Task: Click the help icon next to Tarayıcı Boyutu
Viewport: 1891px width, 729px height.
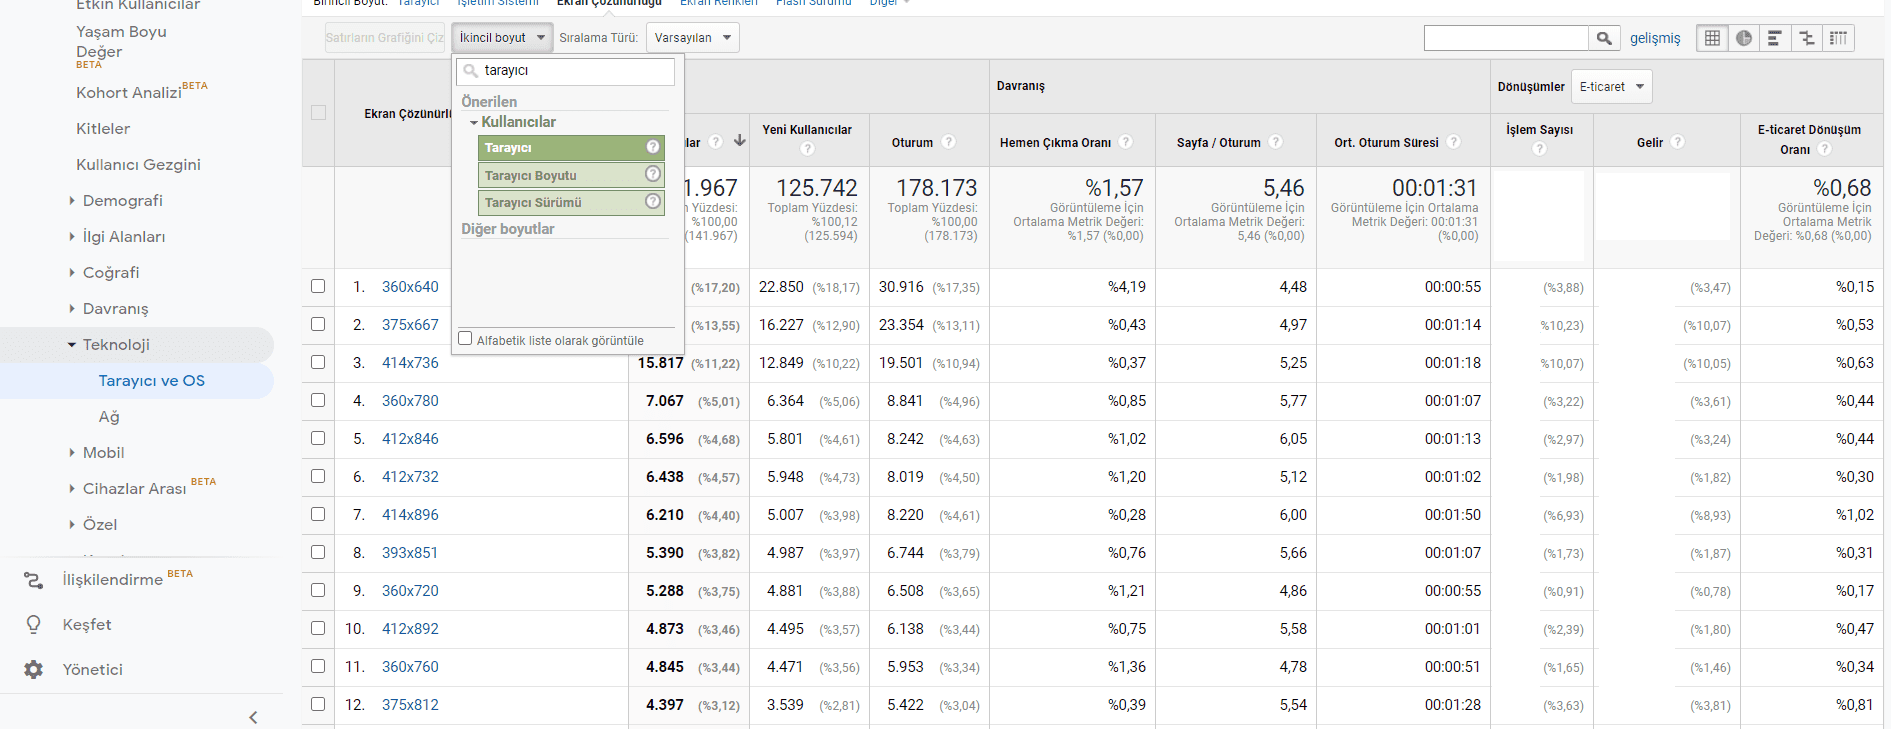Action: (x=653, y=174)
